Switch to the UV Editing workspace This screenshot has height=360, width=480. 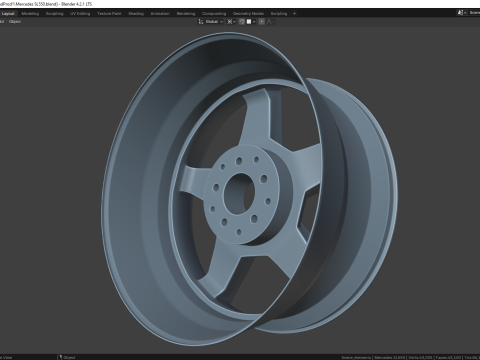point(80,14)
